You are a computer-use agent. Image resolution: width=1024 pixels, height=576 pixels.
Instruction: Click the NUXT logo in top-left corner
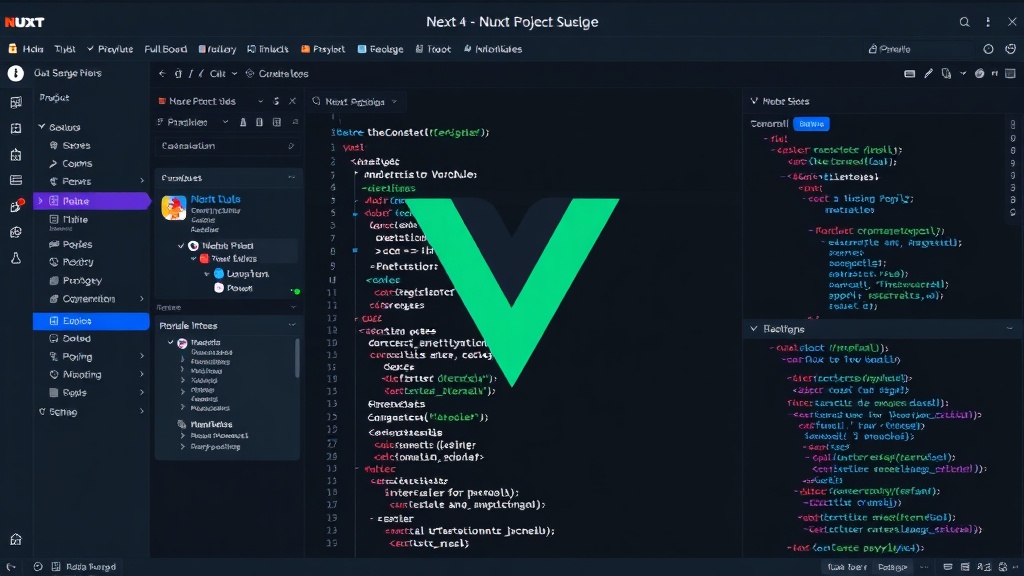point(24,22)
